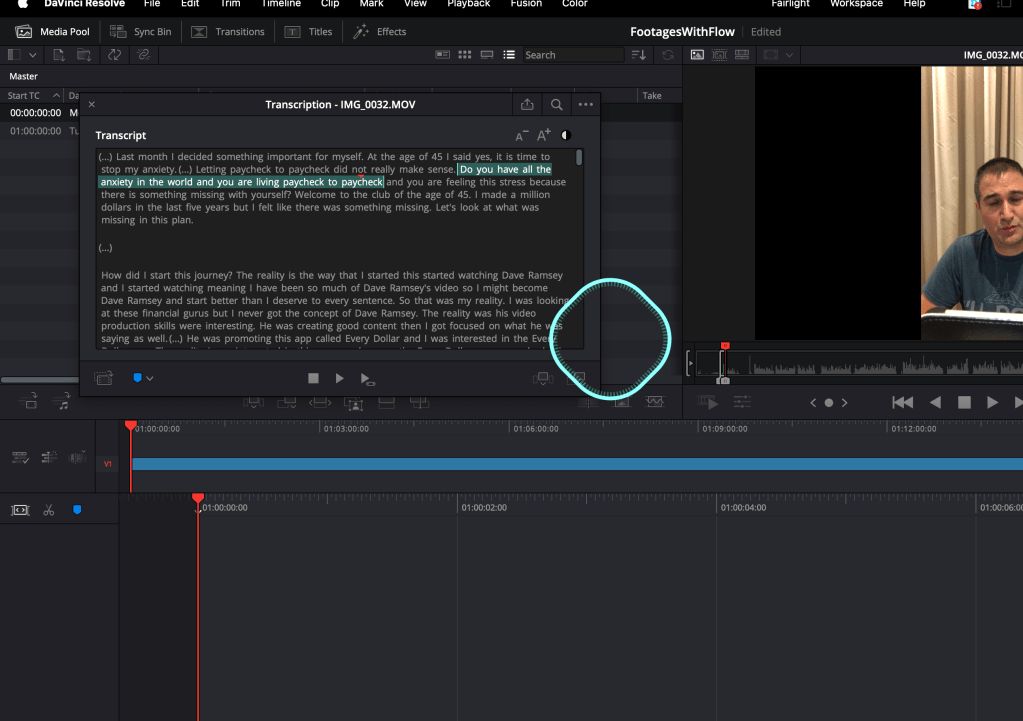The height and width of the screenshot is (721, 1023).
Task: Click the create subclip icon in Transcription window
Action: point(104,378)
